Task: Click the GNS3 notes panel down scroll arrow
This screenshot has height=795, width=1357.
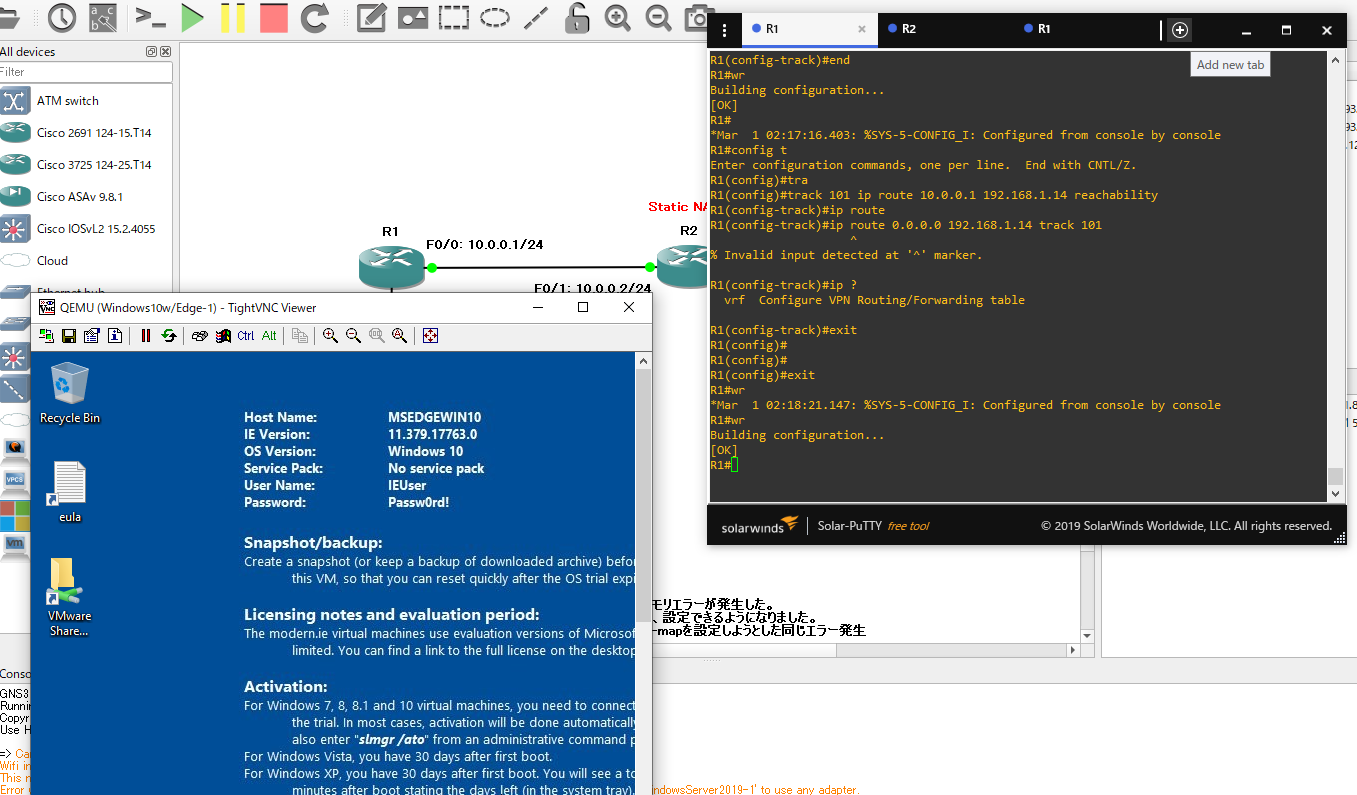Action: [x=1087, y=635]
